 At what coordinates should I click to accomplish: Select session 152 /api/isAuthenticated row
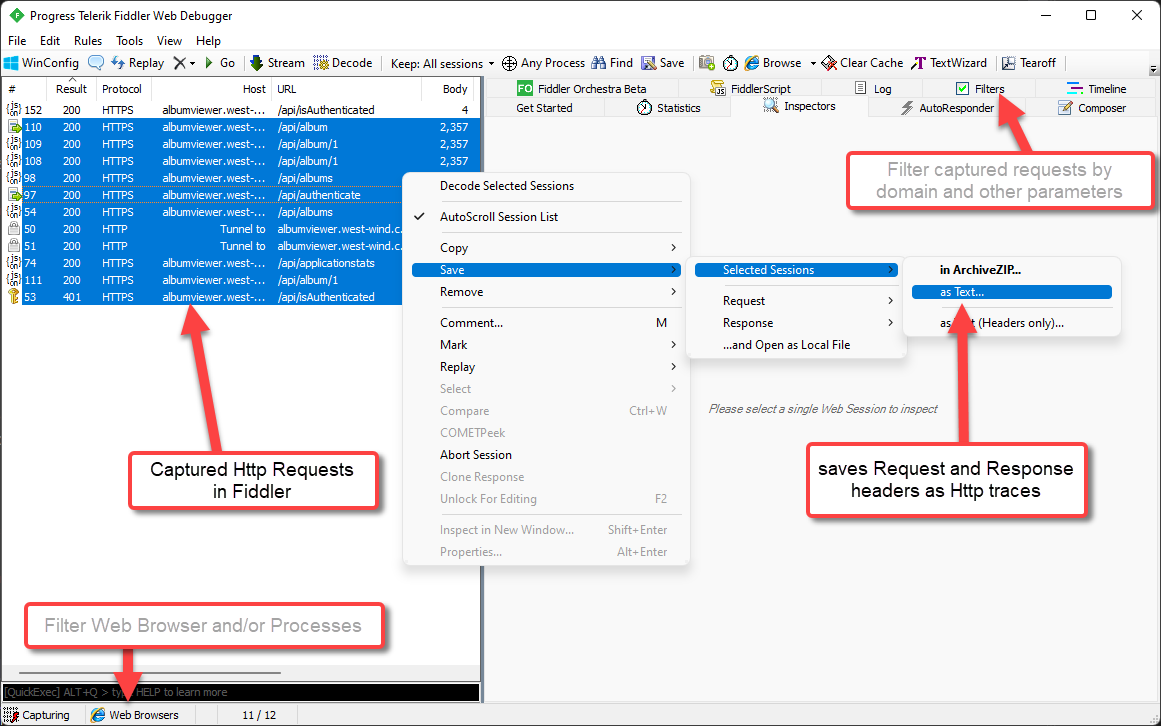pyautogui.click(x=240, y=110)
